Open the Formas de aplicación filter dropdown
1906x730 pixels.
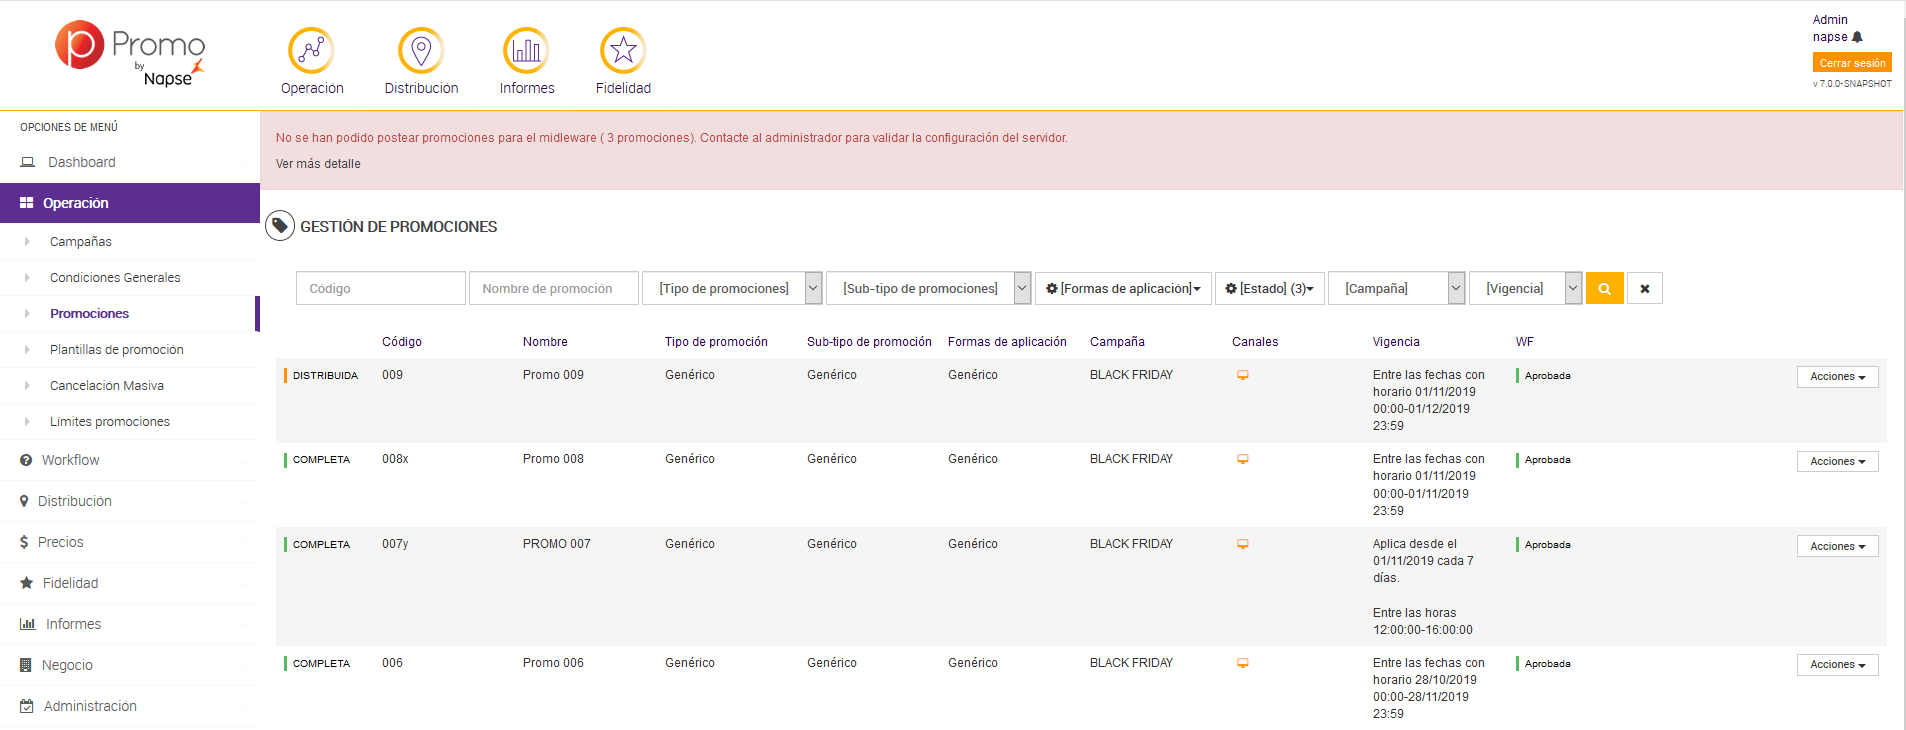(x=1123, y=288)
